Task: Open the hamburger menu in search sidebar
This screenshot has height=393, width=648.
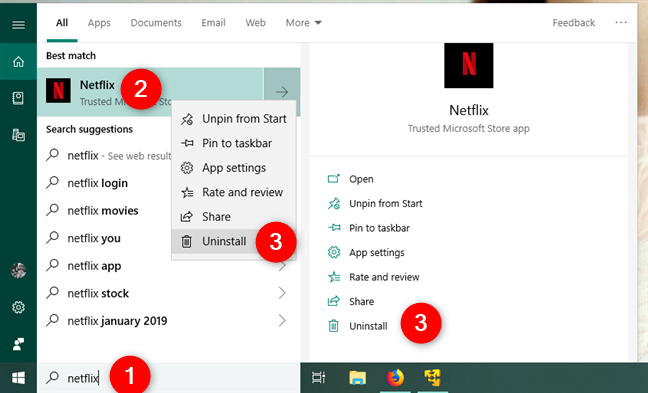Action: [x=18, y=25]
